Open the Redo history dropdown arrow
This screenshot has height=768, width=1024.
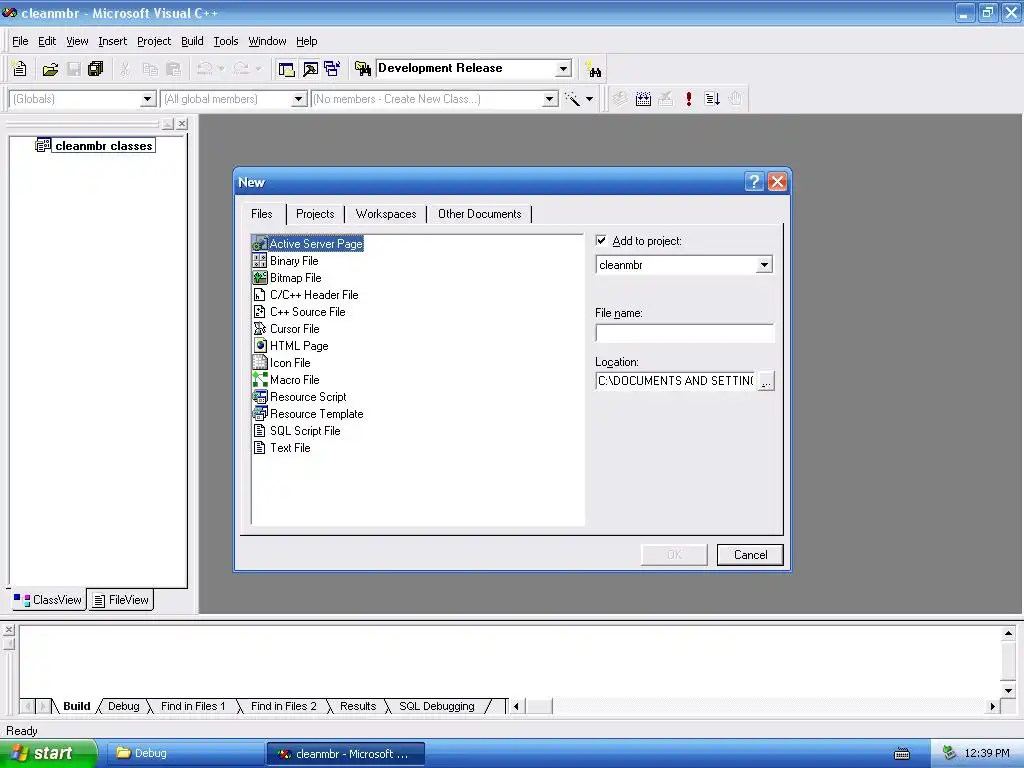pos(258,69)
